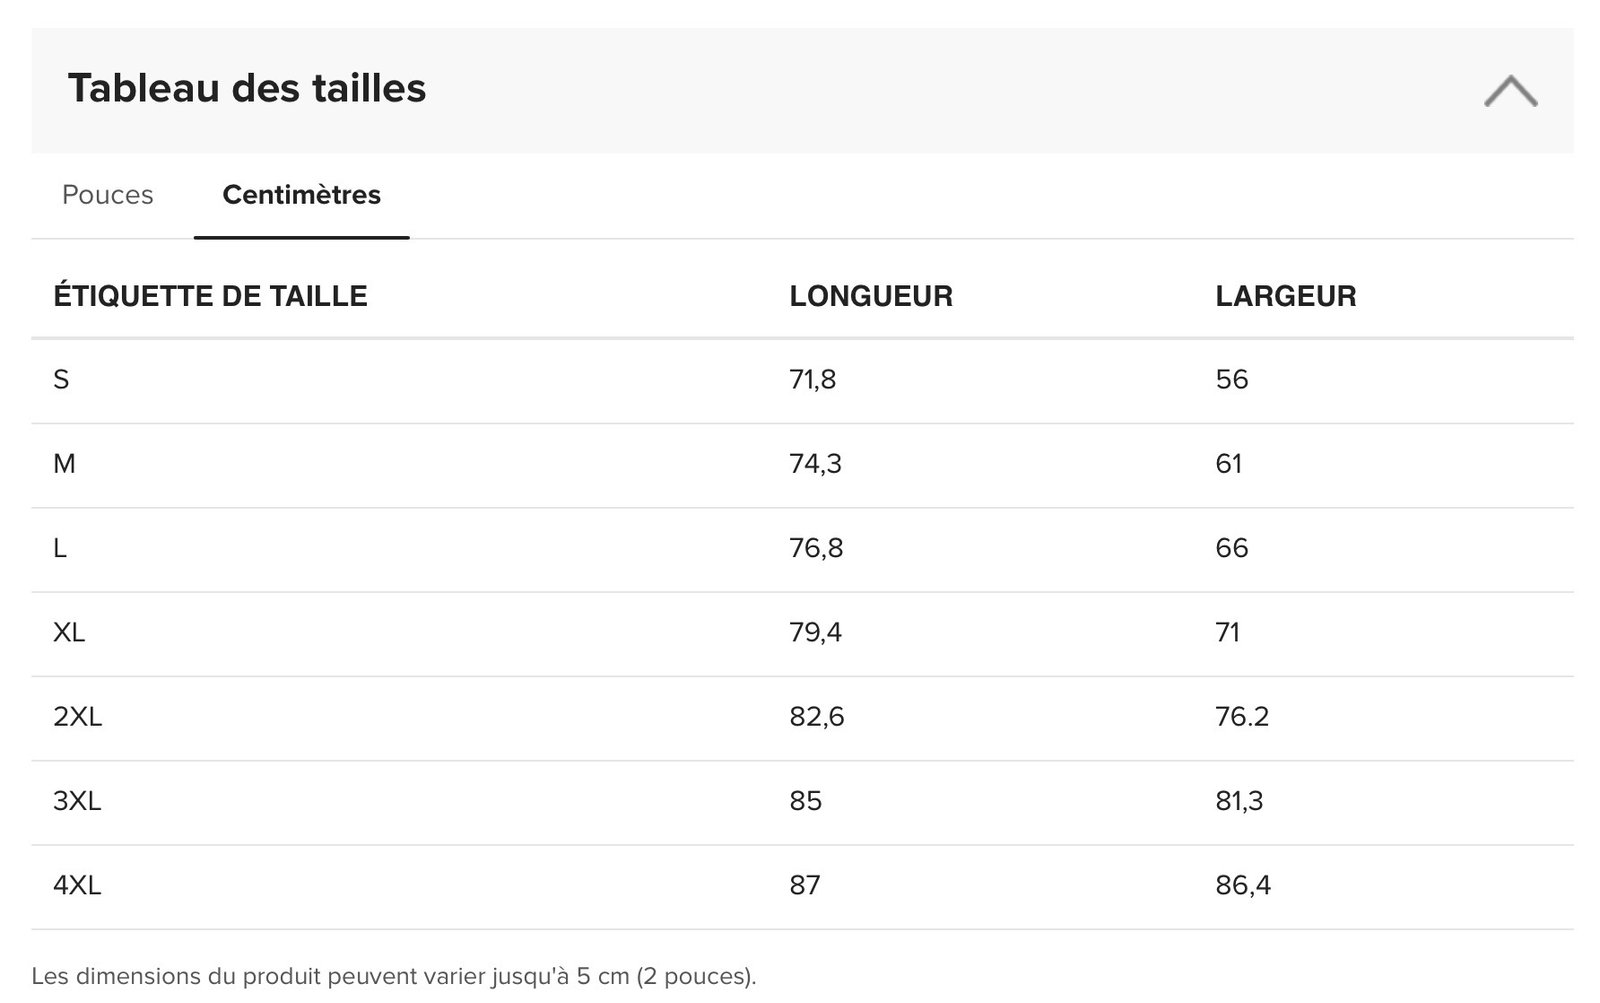
Task: Click the 76.2 width value
Action: tap(1242, 717)
